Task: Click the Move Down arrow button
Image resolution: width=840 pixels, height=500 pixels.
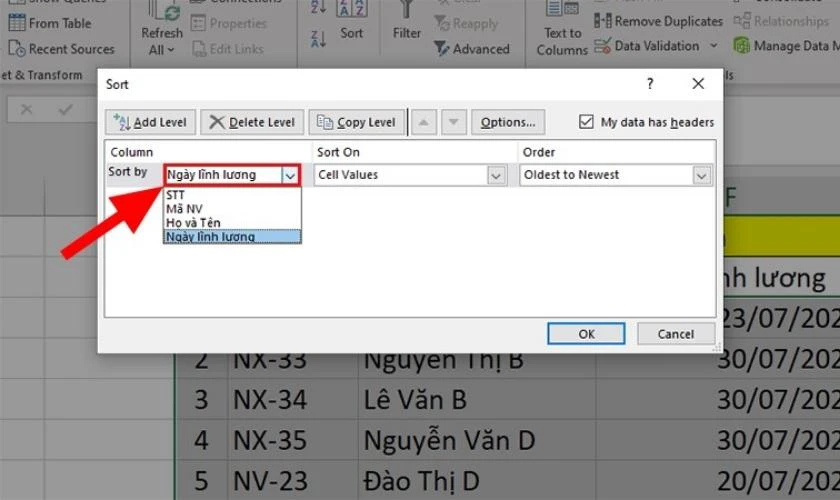Action: [x=454, y=122]
